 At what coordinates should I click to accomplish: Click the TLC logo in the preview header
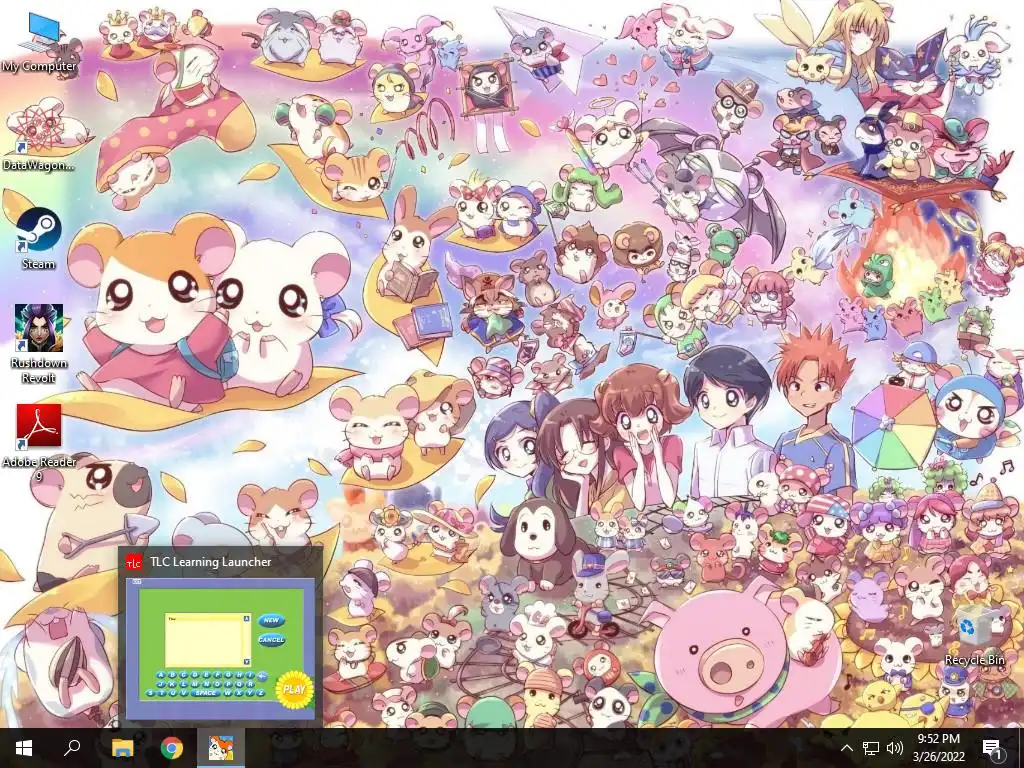[x=134, y=562]
